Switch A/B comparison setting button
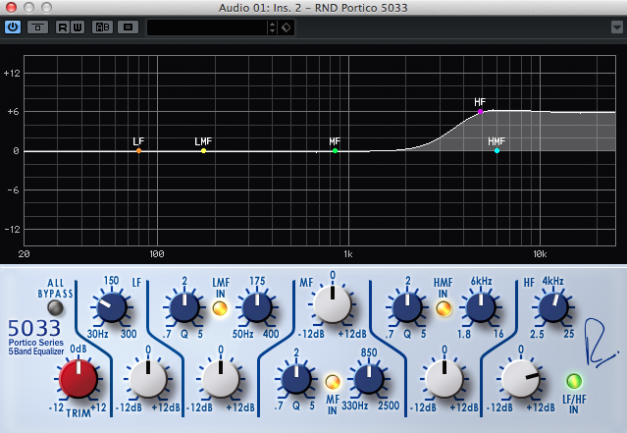 coord(103,27)
